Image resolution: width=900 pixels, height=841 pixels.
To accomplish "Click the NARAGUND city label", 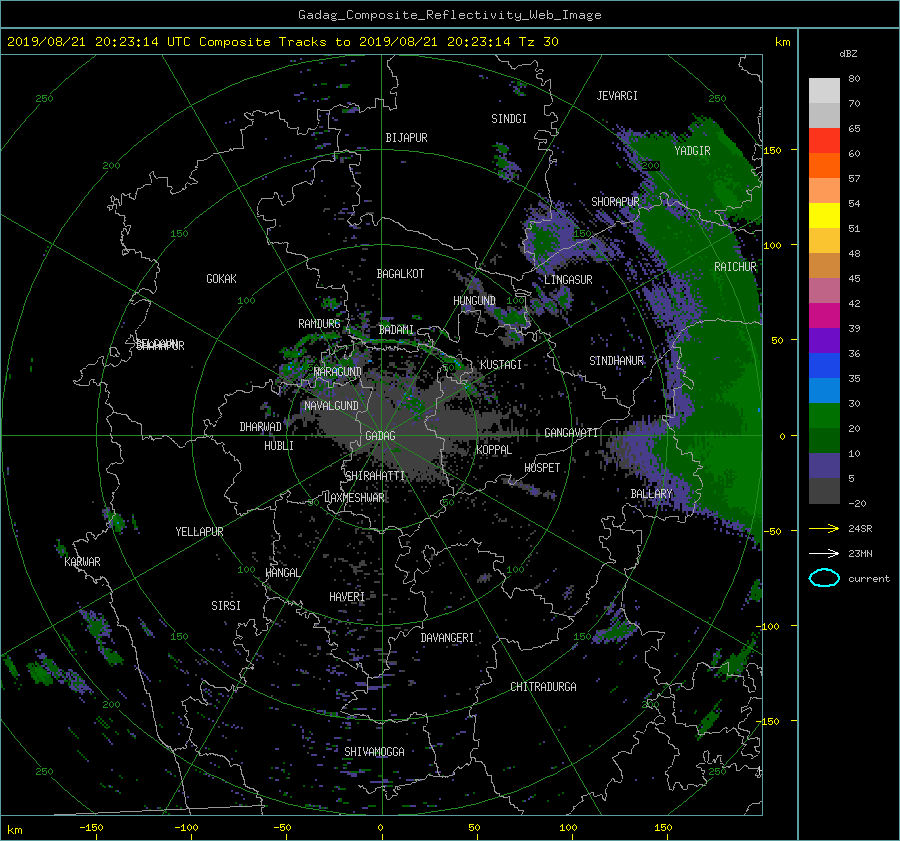I will [x=338, y=371].
